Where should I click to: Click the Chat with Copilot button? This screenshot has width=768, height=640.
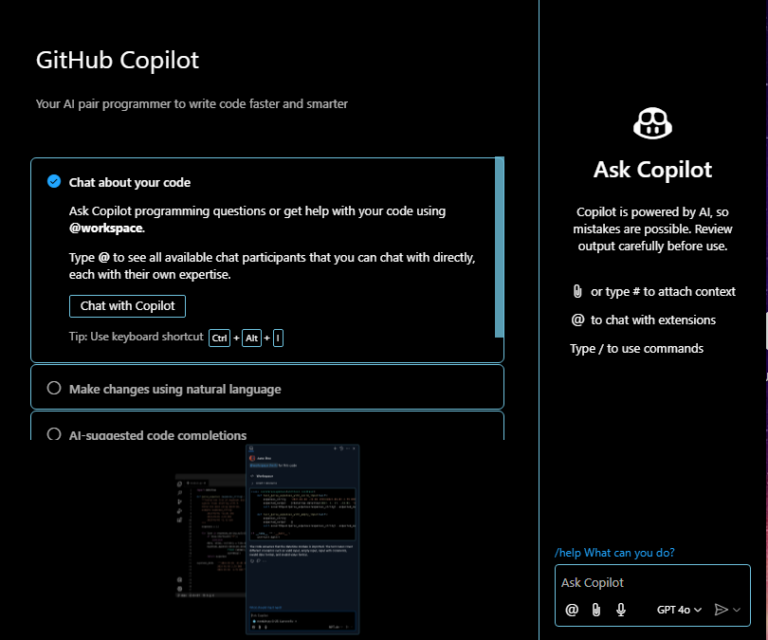click(127, 306)
